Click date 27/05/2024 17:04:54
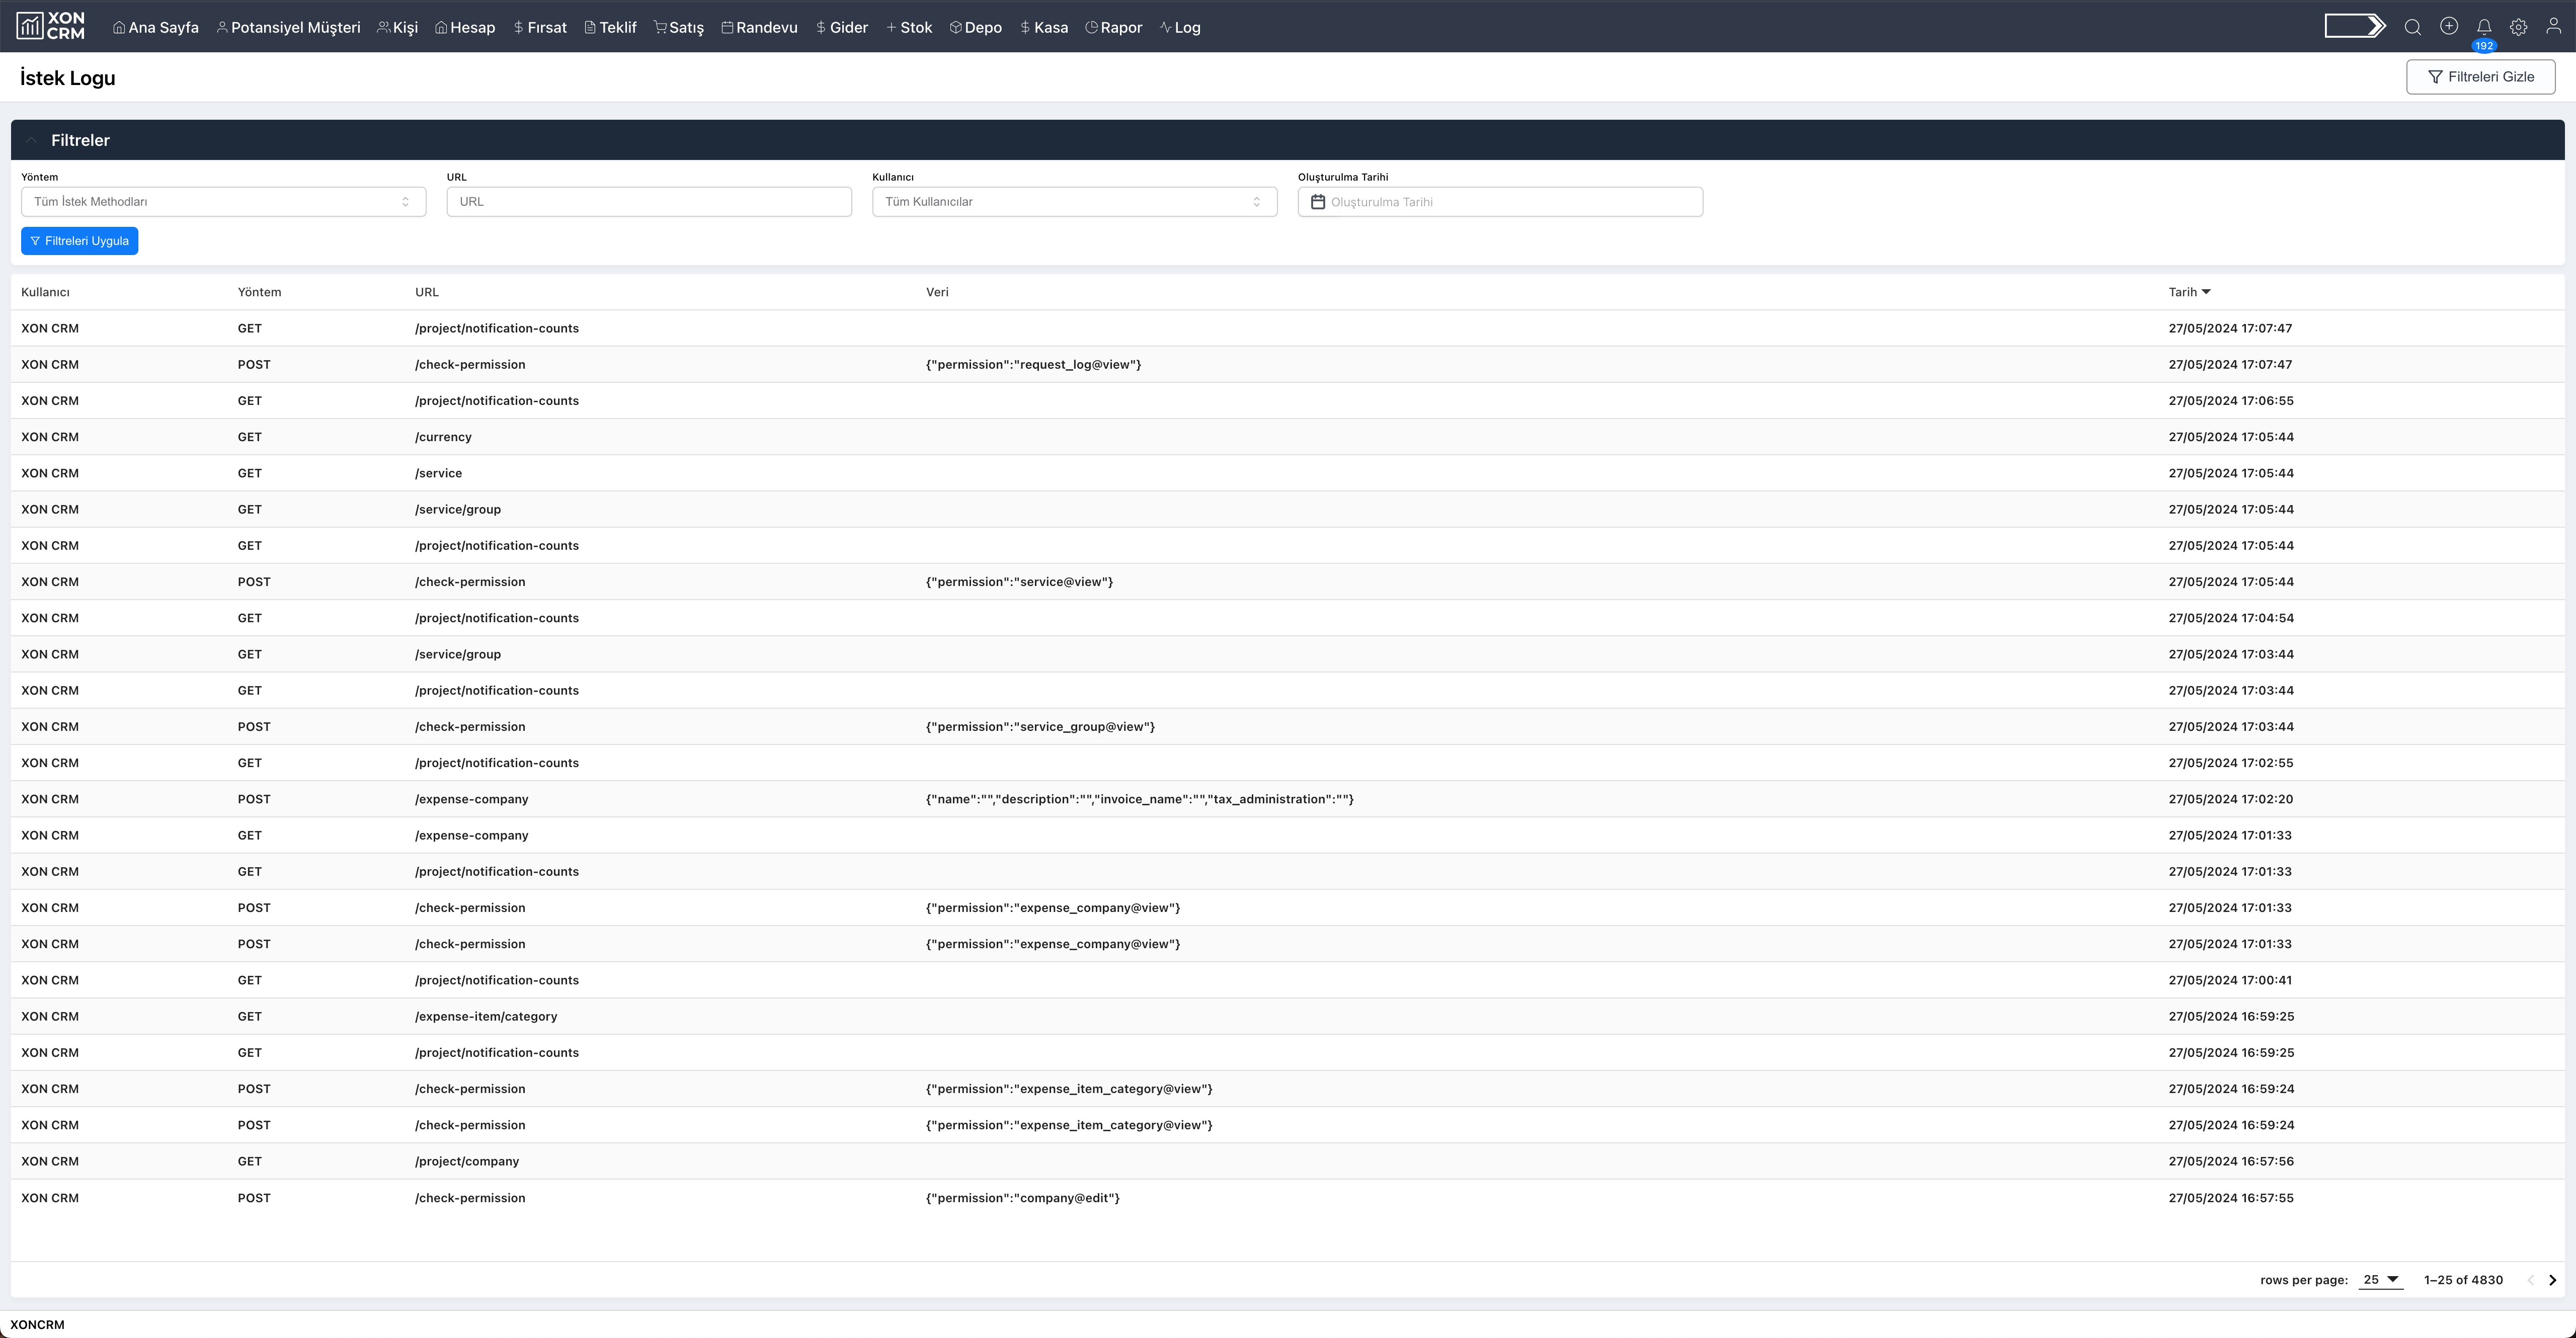The image size is (2576, 1338). point(2230,618)
